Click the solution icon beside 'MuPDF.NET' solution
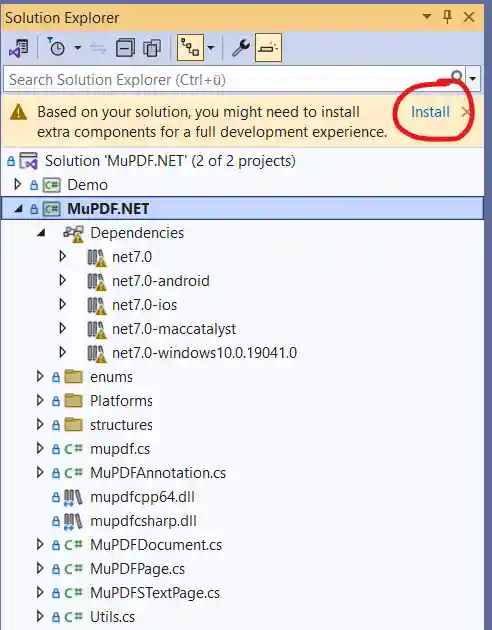Viewport: 492px width, 630px height. point(29,162)
